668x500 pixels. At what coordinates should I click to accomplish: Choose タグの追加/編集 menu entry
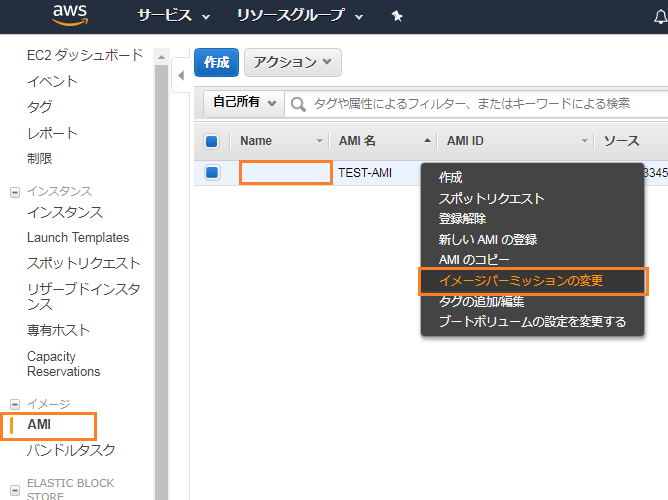[x=481, y=302]
